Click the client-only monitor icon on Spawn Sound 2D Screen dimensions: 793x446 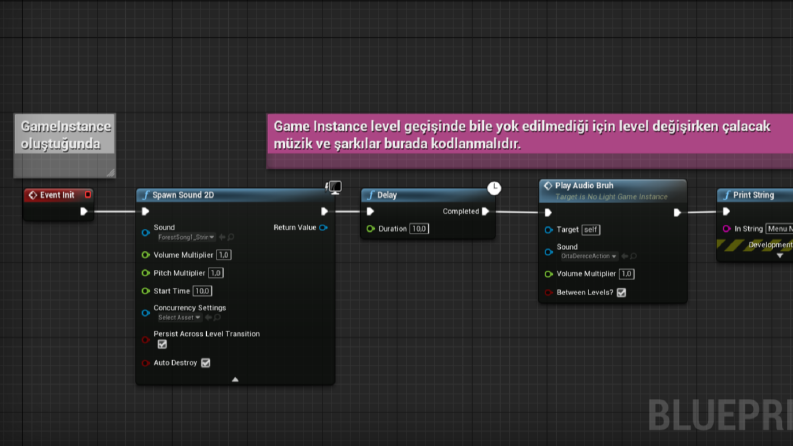tap(334, 188)
